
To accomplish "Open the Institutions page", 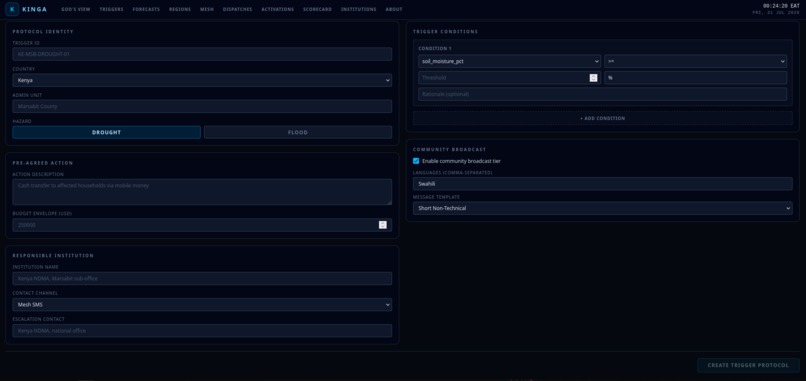I will click(358, 9).
